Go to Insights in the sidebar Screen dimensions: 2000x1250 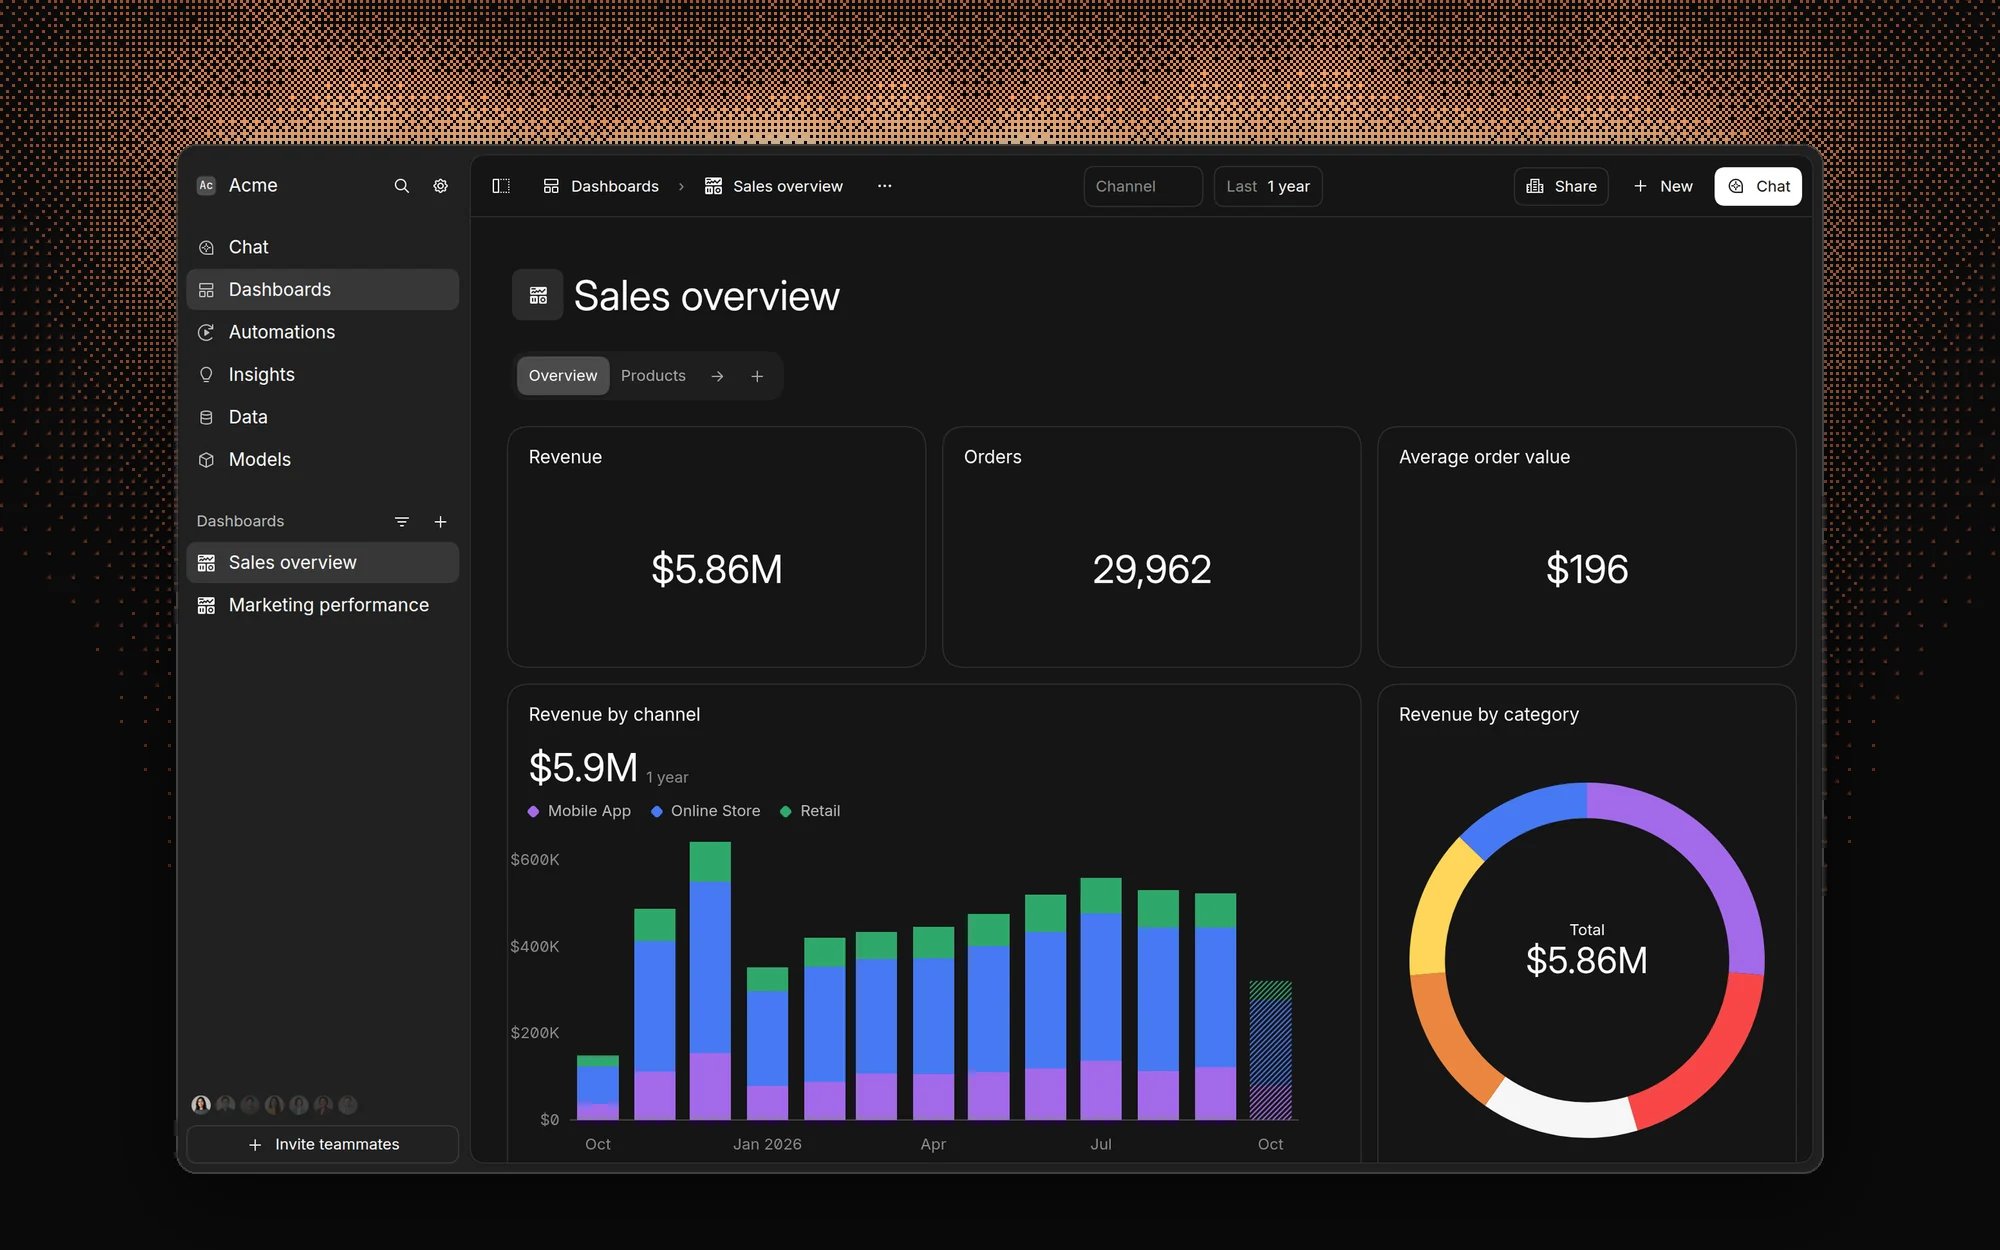[322, 374]
